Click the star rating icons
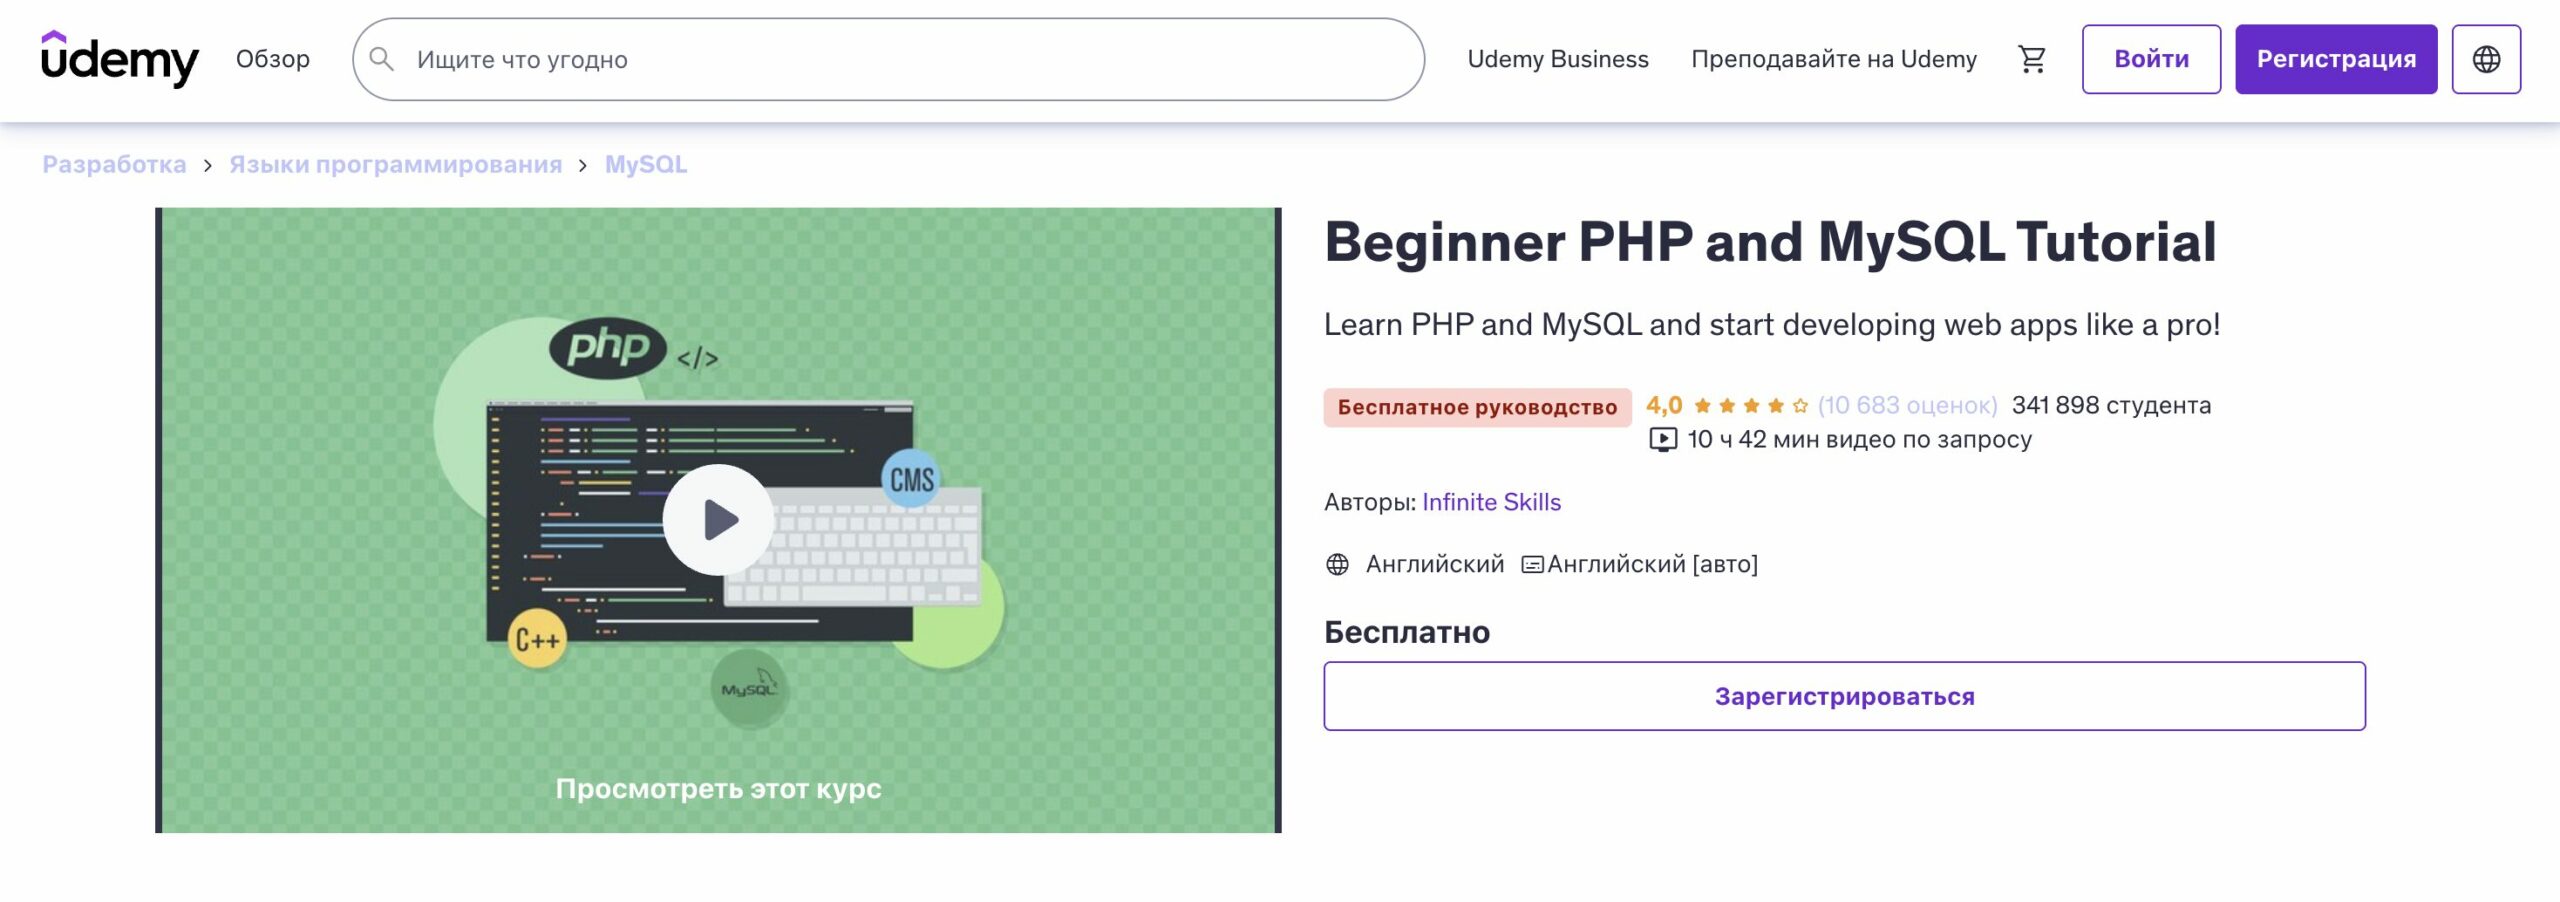Screen dimensions: 2560x902 click(x=1751, y=406)
